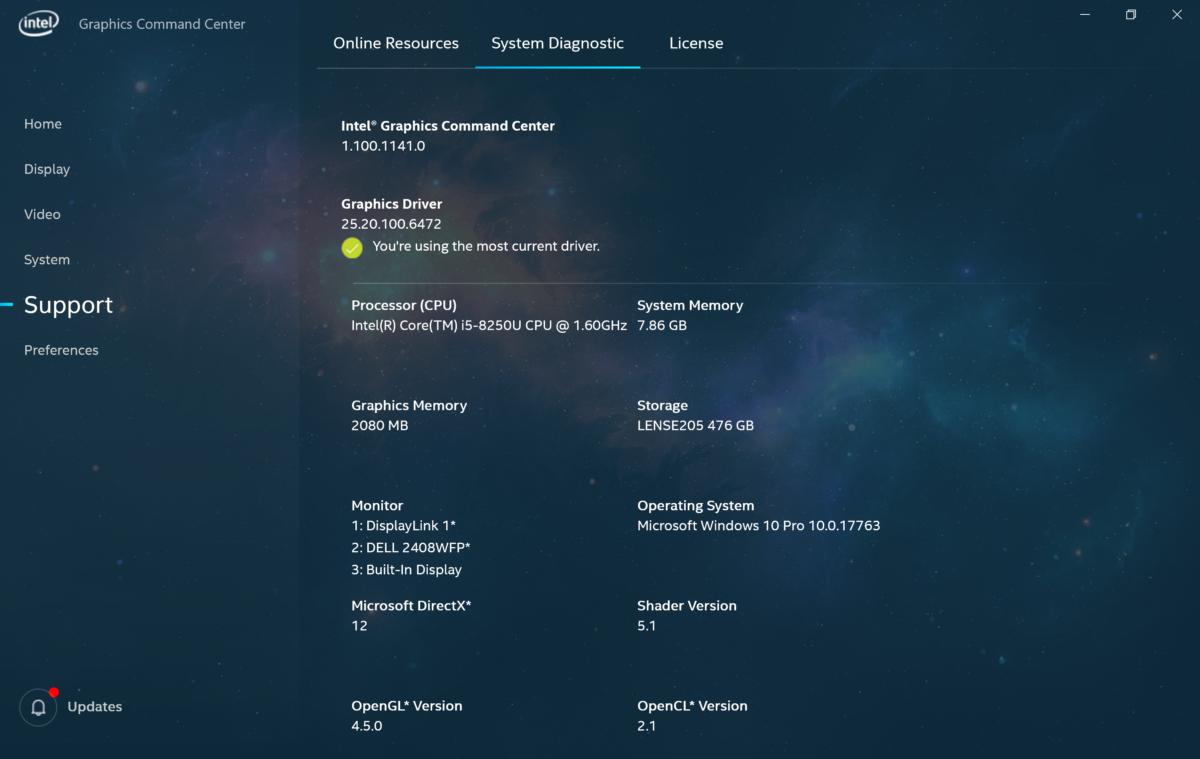
Task: Click the 7.86 GB system memory value
Action: coord(662,326)
